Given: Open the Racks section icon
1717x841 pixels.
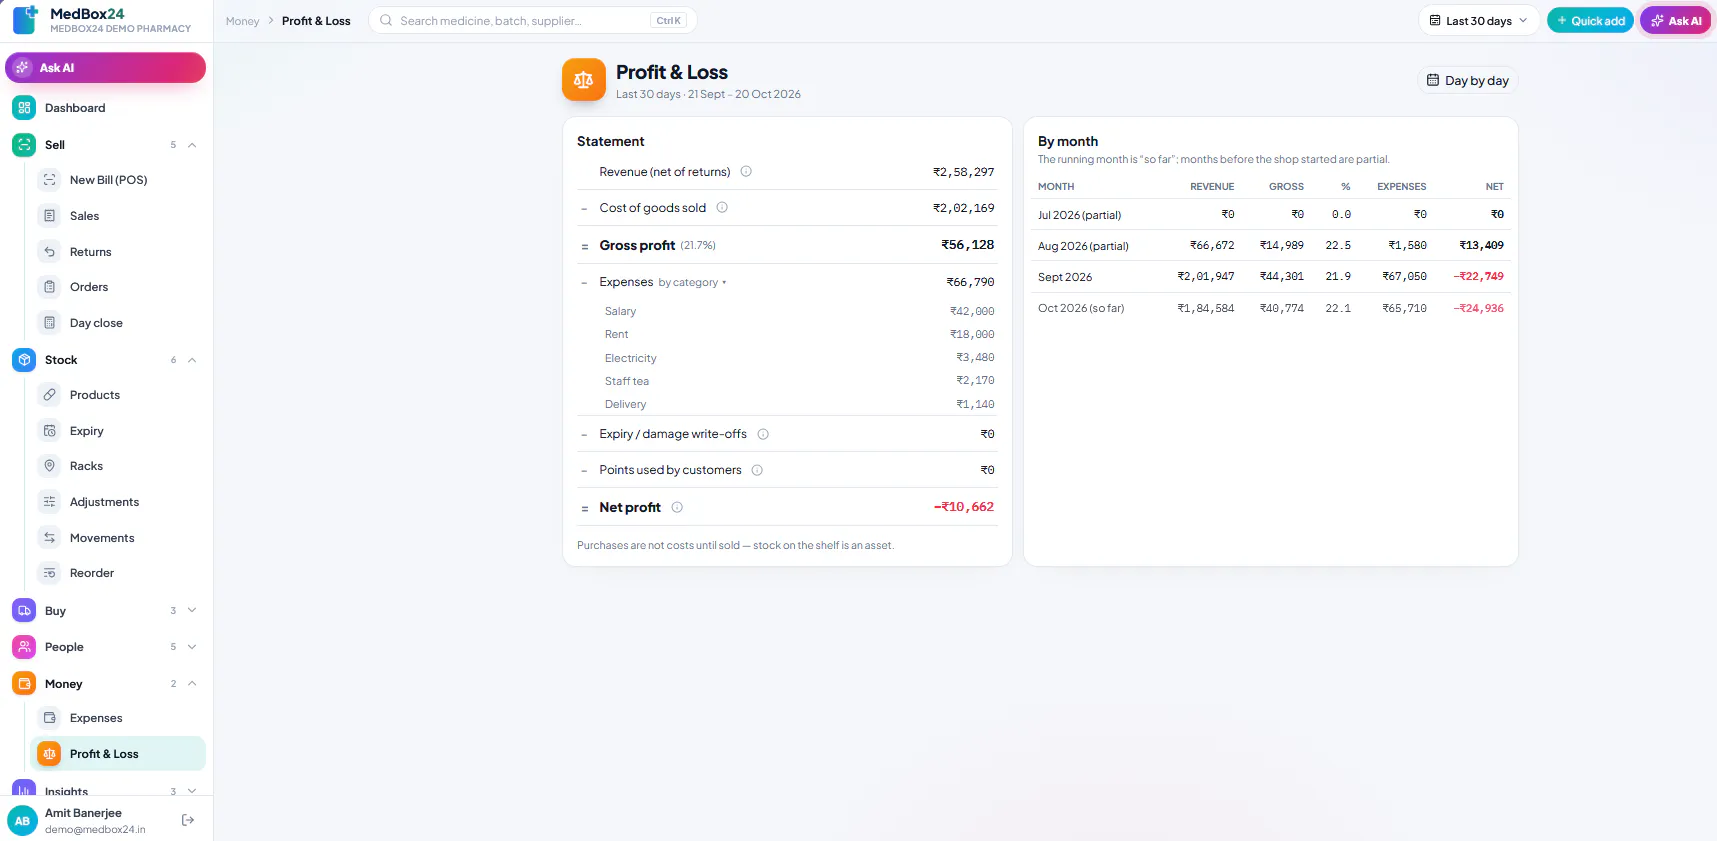Looking at the screenshot, I should (x=49, y=466).
